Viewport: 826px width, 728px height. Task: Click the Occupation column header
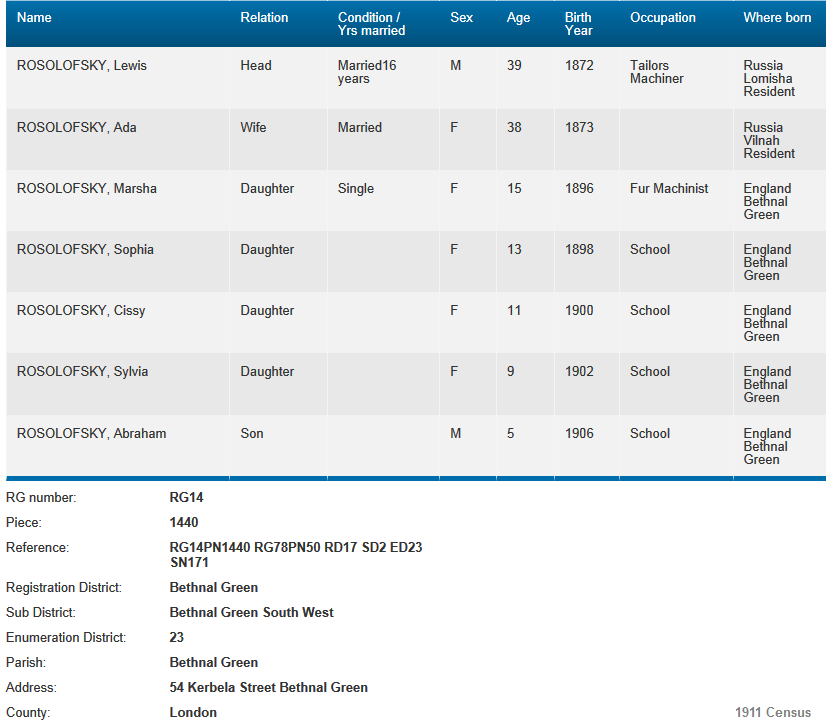coord(662,18)
